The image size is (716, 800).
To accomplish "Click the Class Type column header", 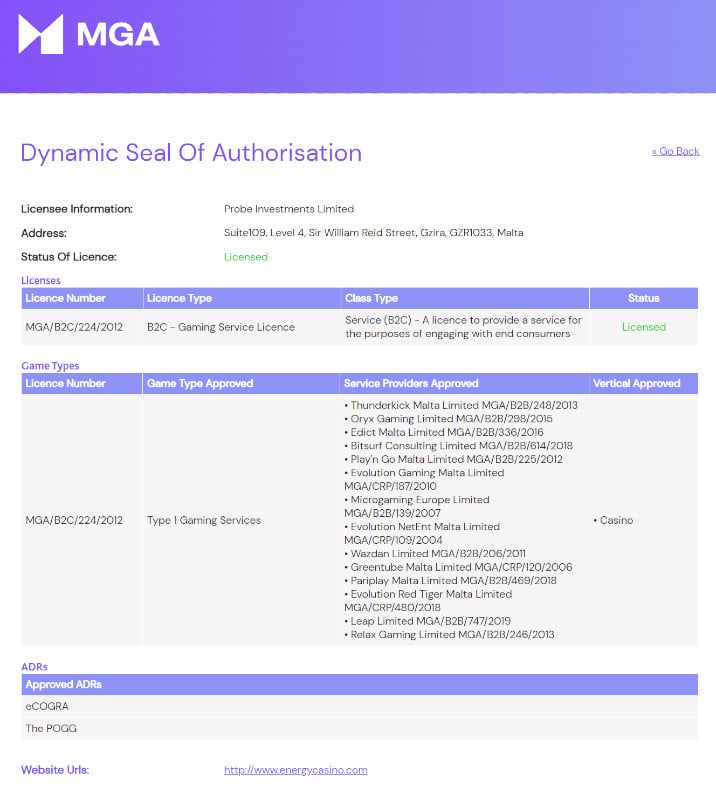I will [371, 298].
